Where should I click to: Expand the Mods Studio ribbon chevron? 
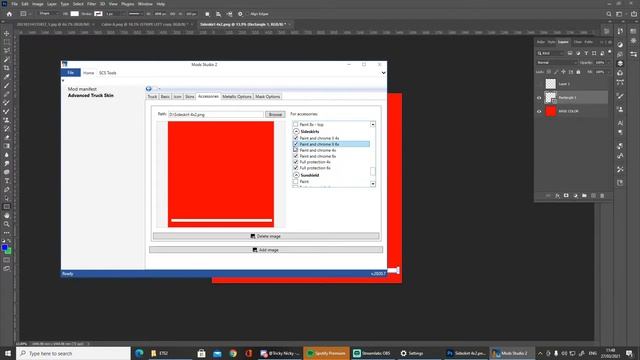383,73
